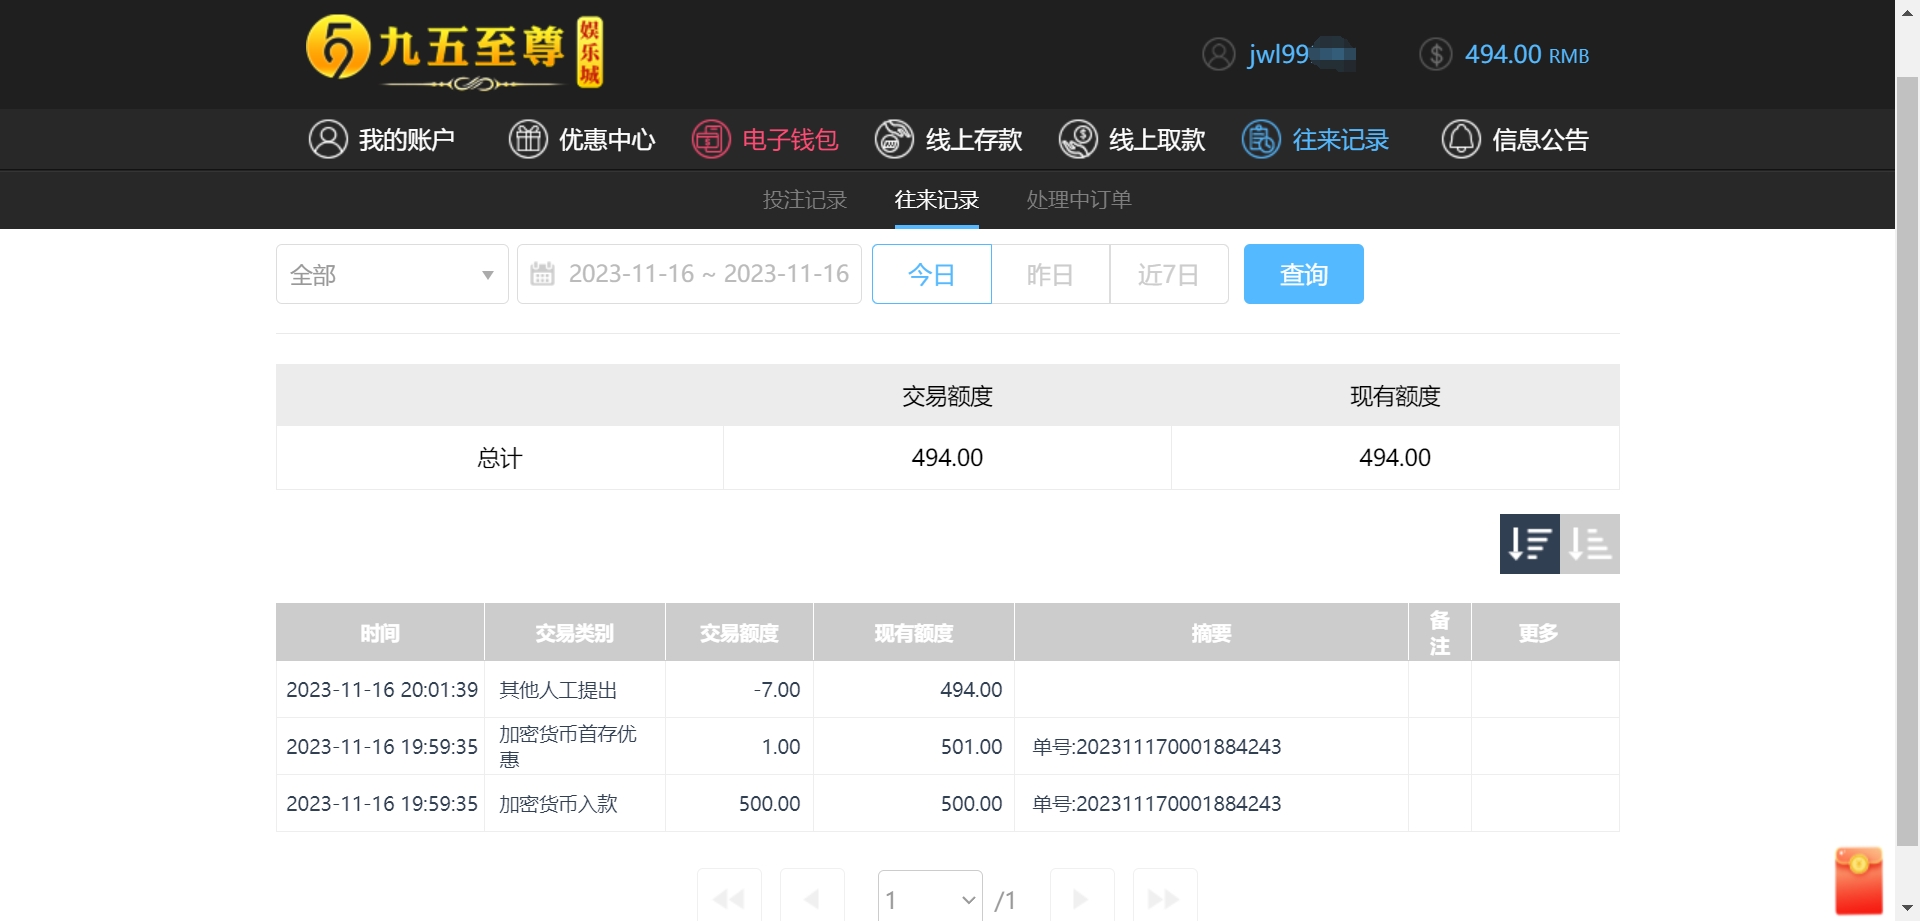Click the 501.00 balance cell

(x=971, y=747)
